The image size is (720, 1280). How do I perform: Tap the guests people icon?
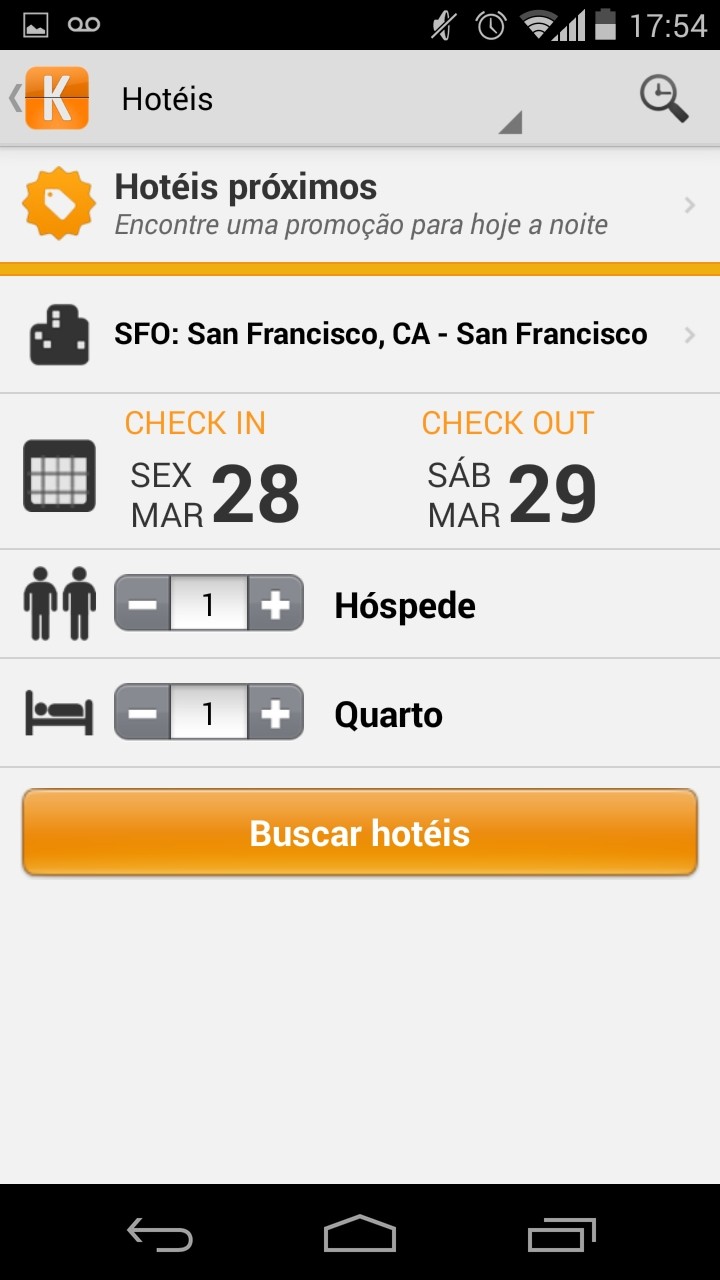click(x=60, y=604)
